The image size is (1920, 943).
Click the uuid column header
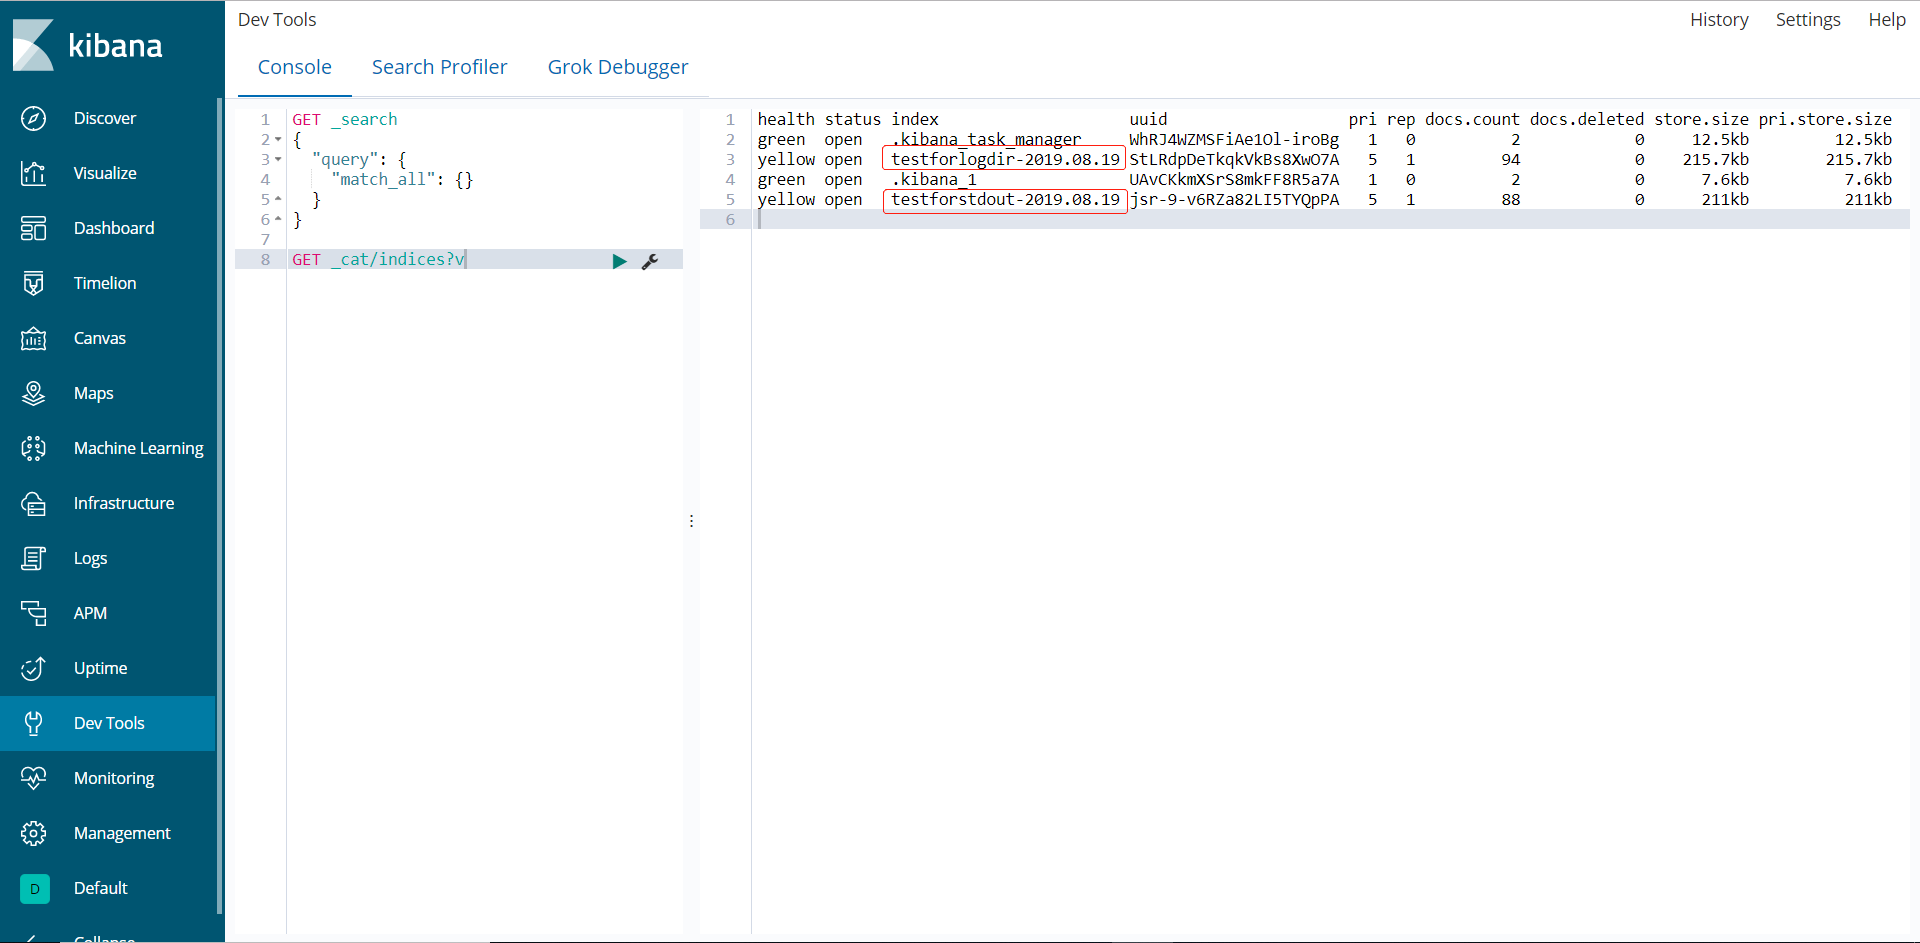(1148, 120)
